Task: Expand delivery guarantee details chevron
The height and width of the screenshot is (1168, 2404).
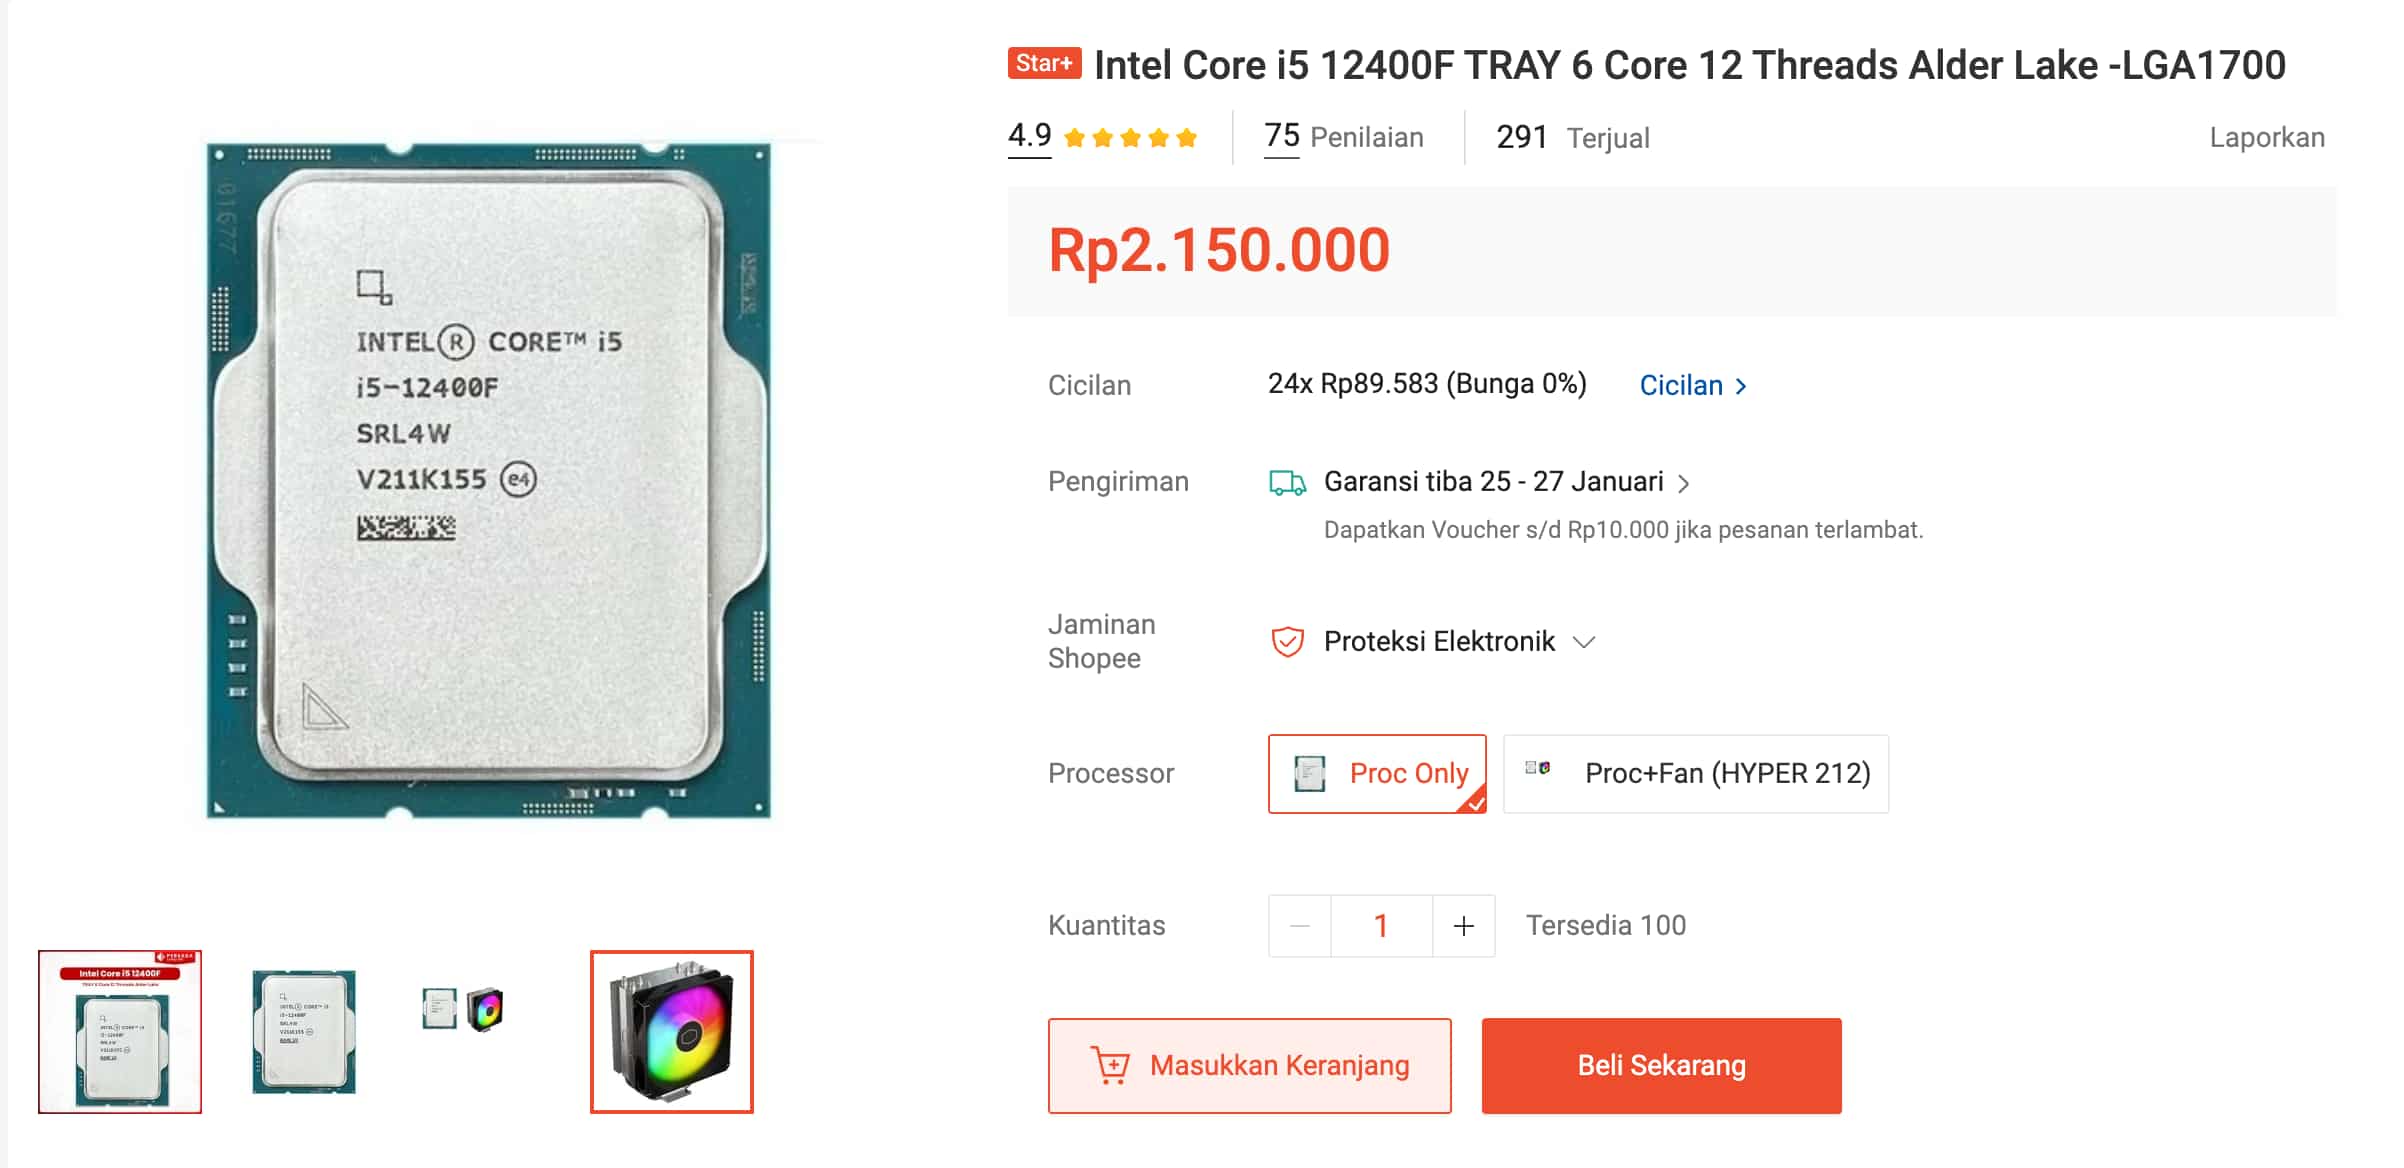Action: click(x=1684, y=484)
